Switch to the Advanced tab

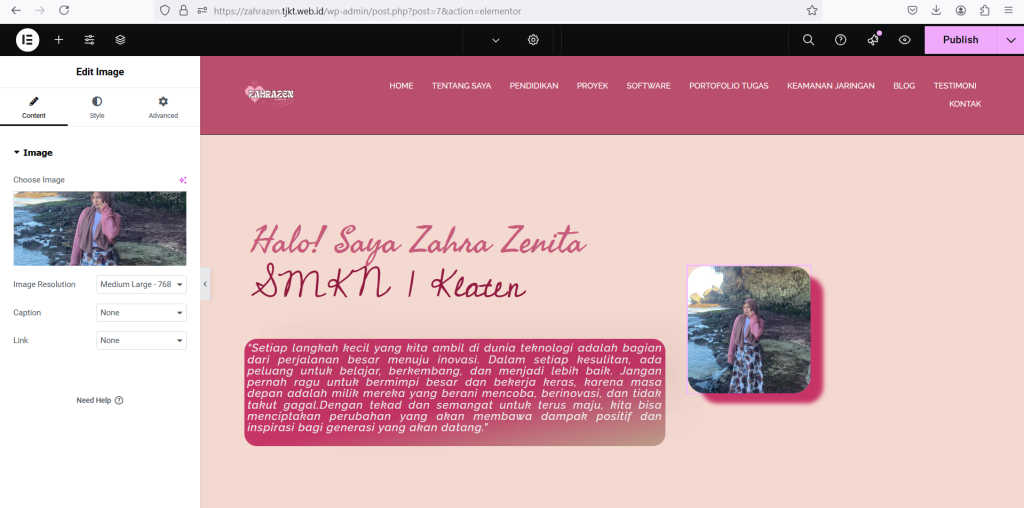tap(163, 108)
